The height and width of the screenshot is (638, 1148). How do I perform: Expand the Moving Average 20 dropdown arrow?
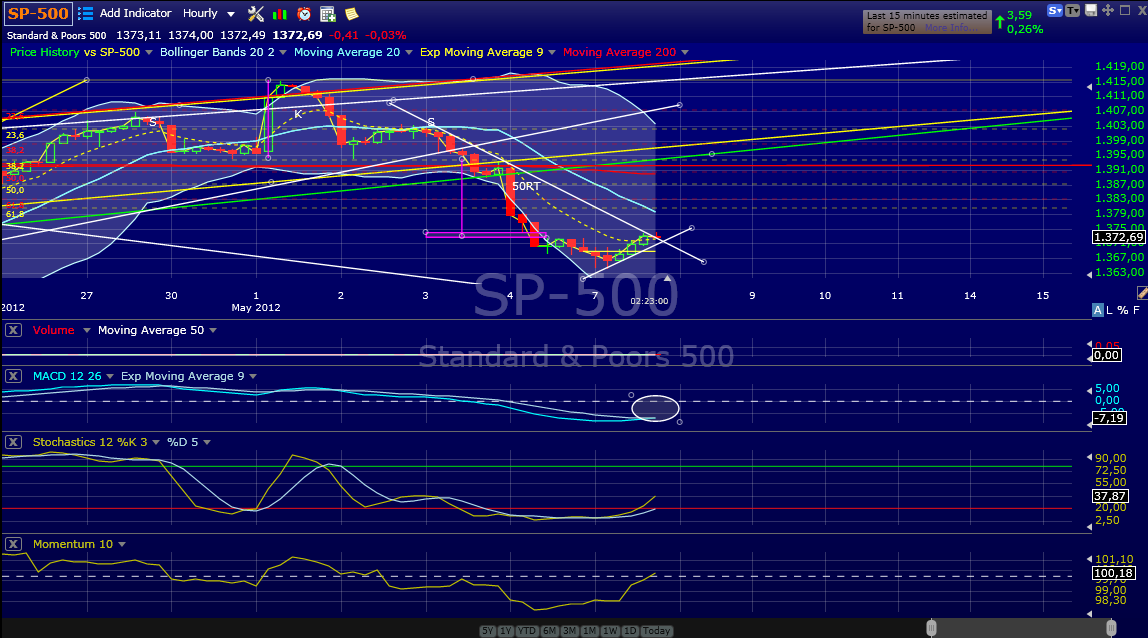[x=409, y=52]
